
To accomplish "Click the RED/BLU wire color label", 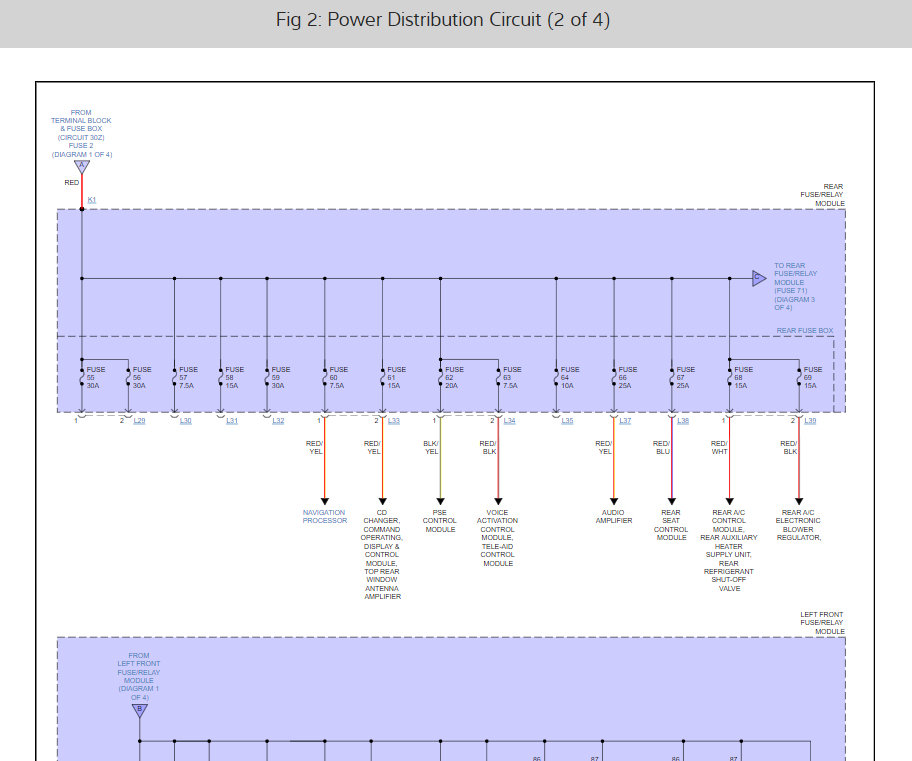I will 662,447.
